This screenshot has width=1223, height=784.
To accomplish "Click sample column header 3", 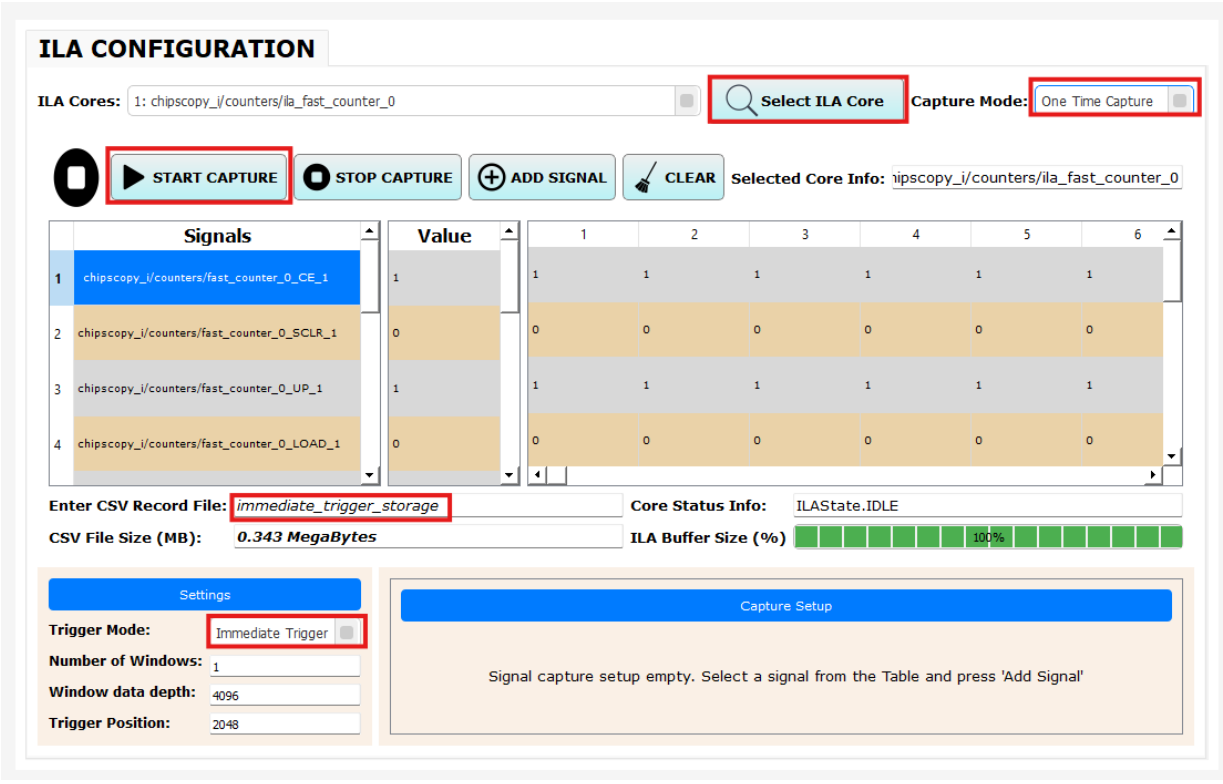I will click(x=805, y=235).
